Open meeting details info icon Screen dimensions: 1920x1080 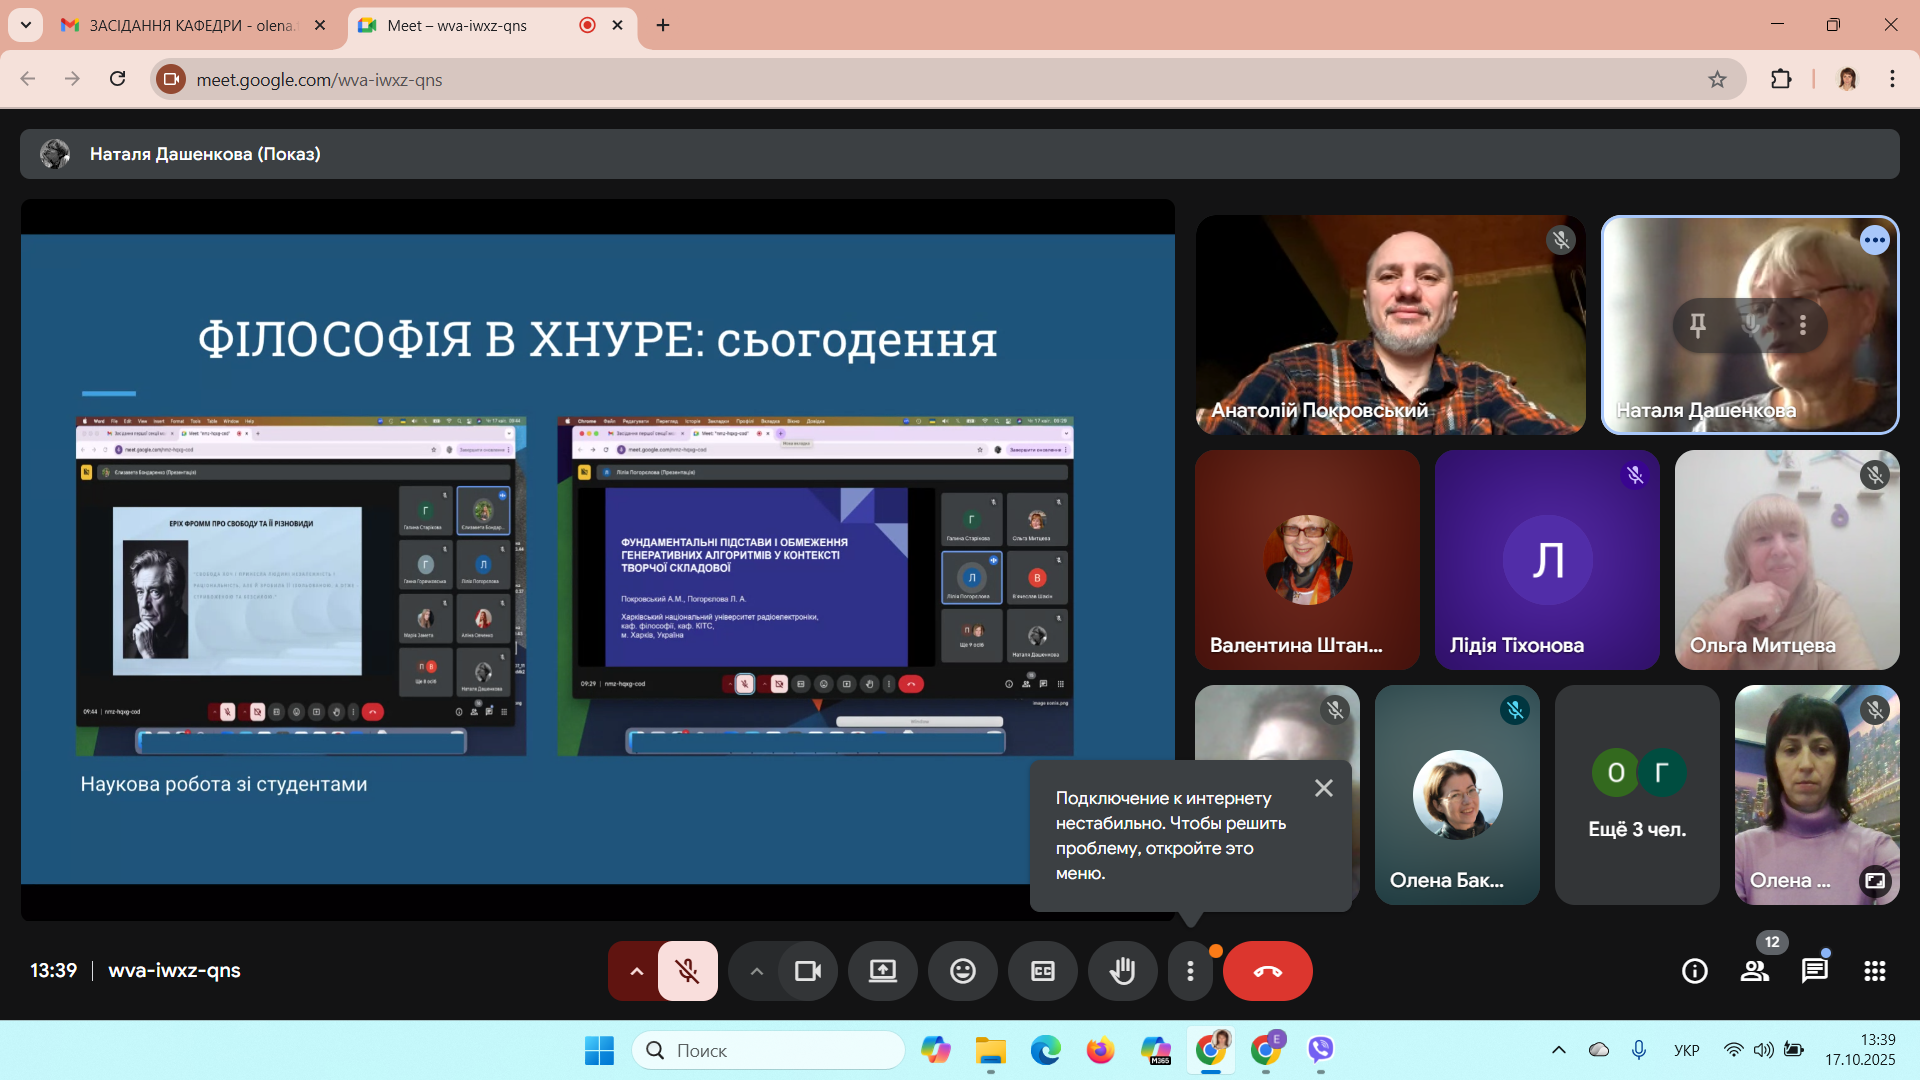tap(1695, 971)
